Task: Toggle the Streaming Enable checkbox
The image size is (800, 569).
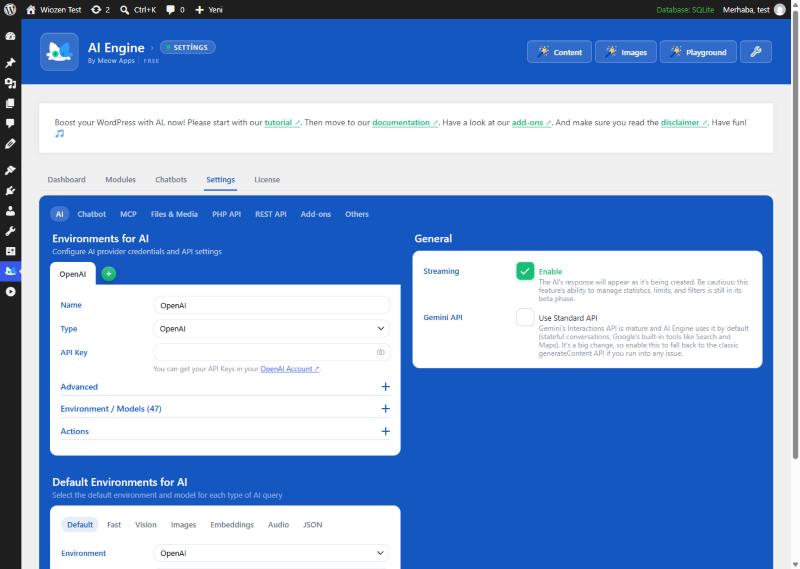Action: coord(525,271)
